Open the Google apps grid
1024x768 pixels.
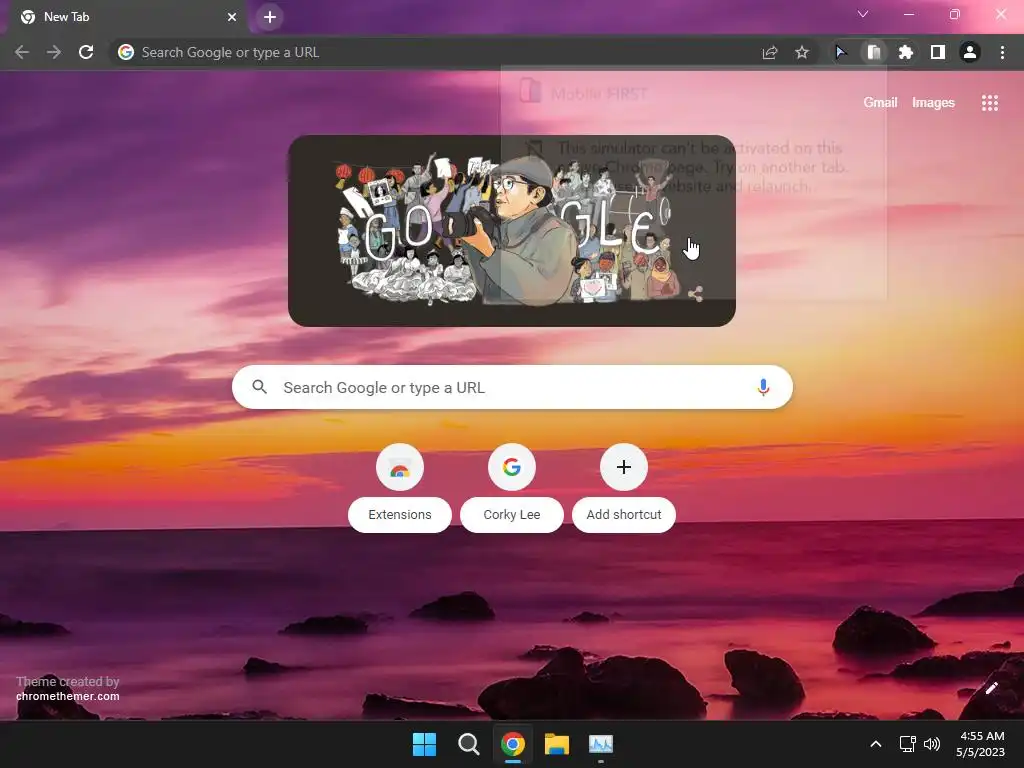pos(989,103)
